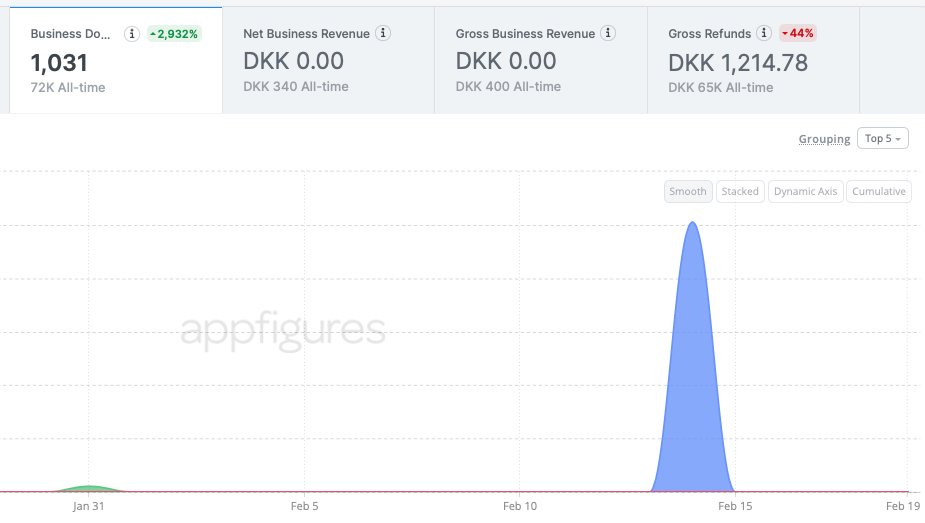This screenshot has height=523, width=925.
Task: Select the Net Business Revenue tab
Action: tap(329, 60)
